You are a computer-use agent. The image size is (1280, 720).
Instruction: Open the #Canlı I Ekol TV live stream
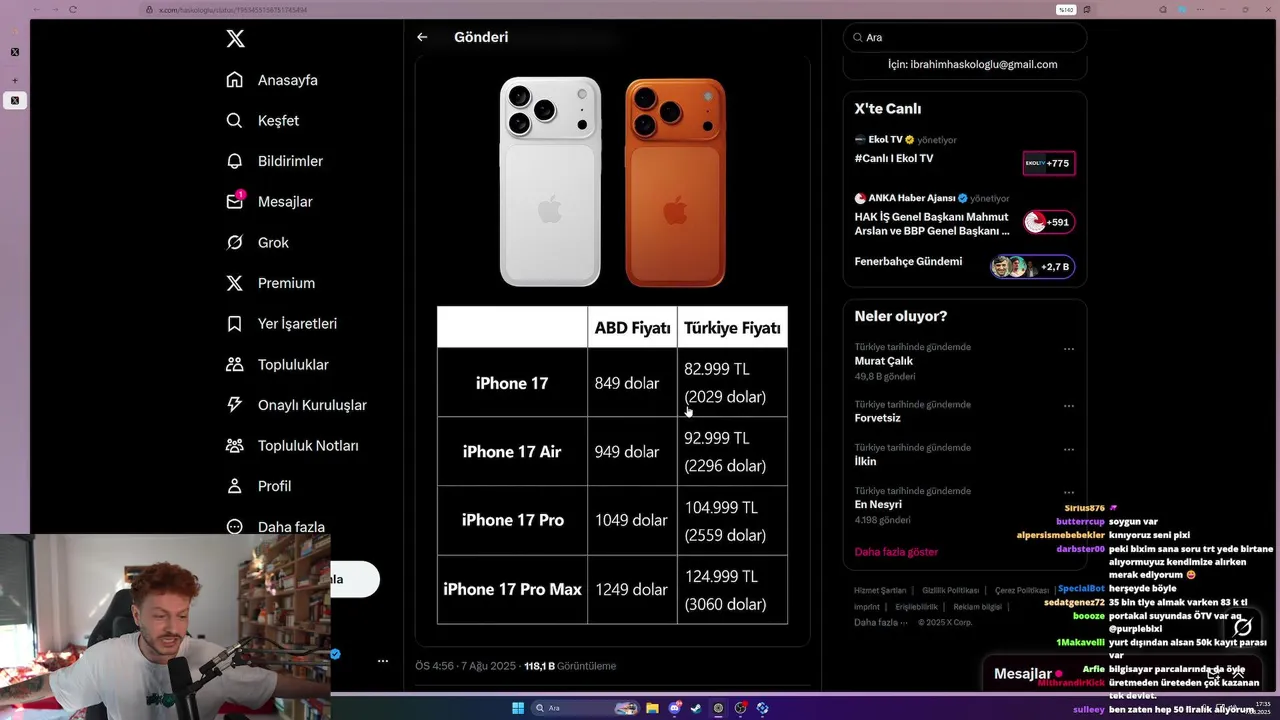(894, 158)
